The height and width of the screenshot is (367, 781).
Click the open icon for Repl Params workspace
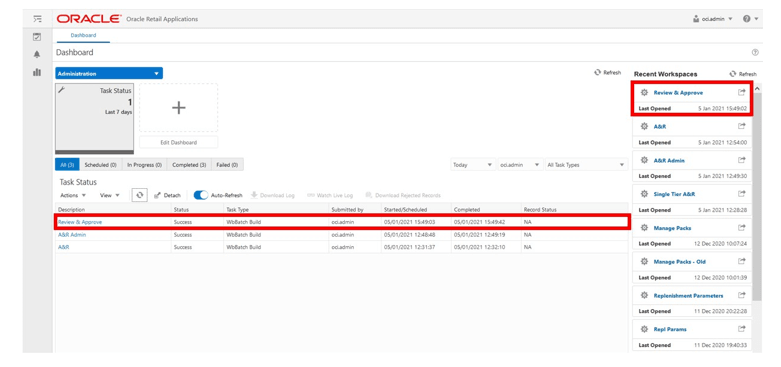pyautogui.click(x=741, y=329)
